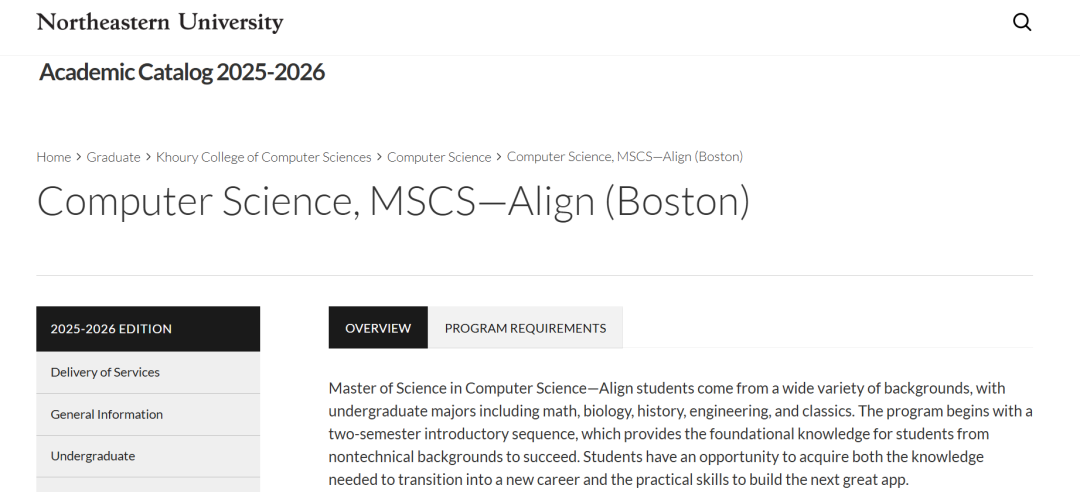Open Delivery of Services in sidebar

pyautogui.click(x=105, y=372)
